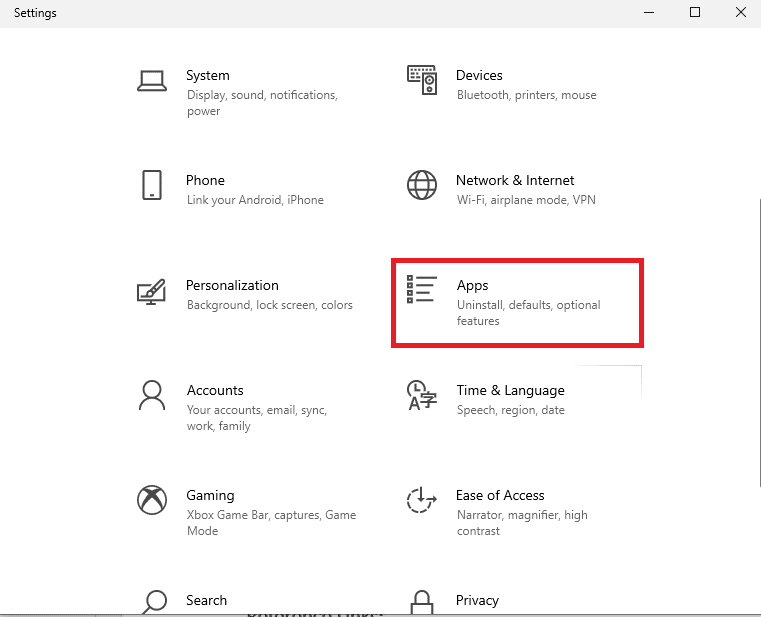
Task: Open the Network & Internet globe icon
Action: pos(422,185)
